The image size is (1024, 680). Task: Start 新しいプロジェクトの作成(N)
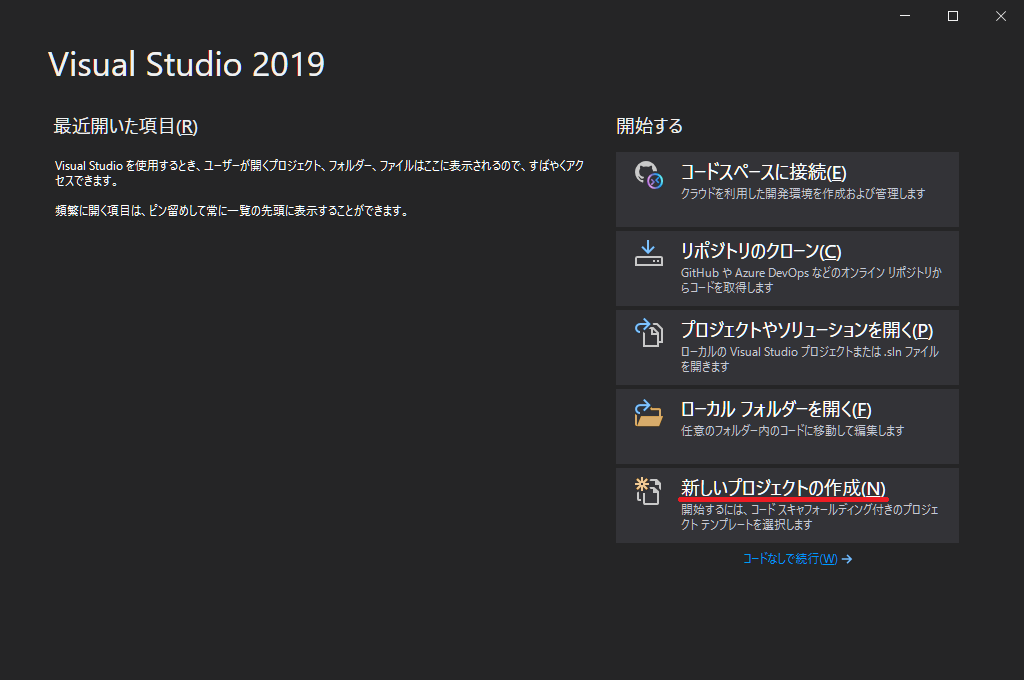pos(782,488)
